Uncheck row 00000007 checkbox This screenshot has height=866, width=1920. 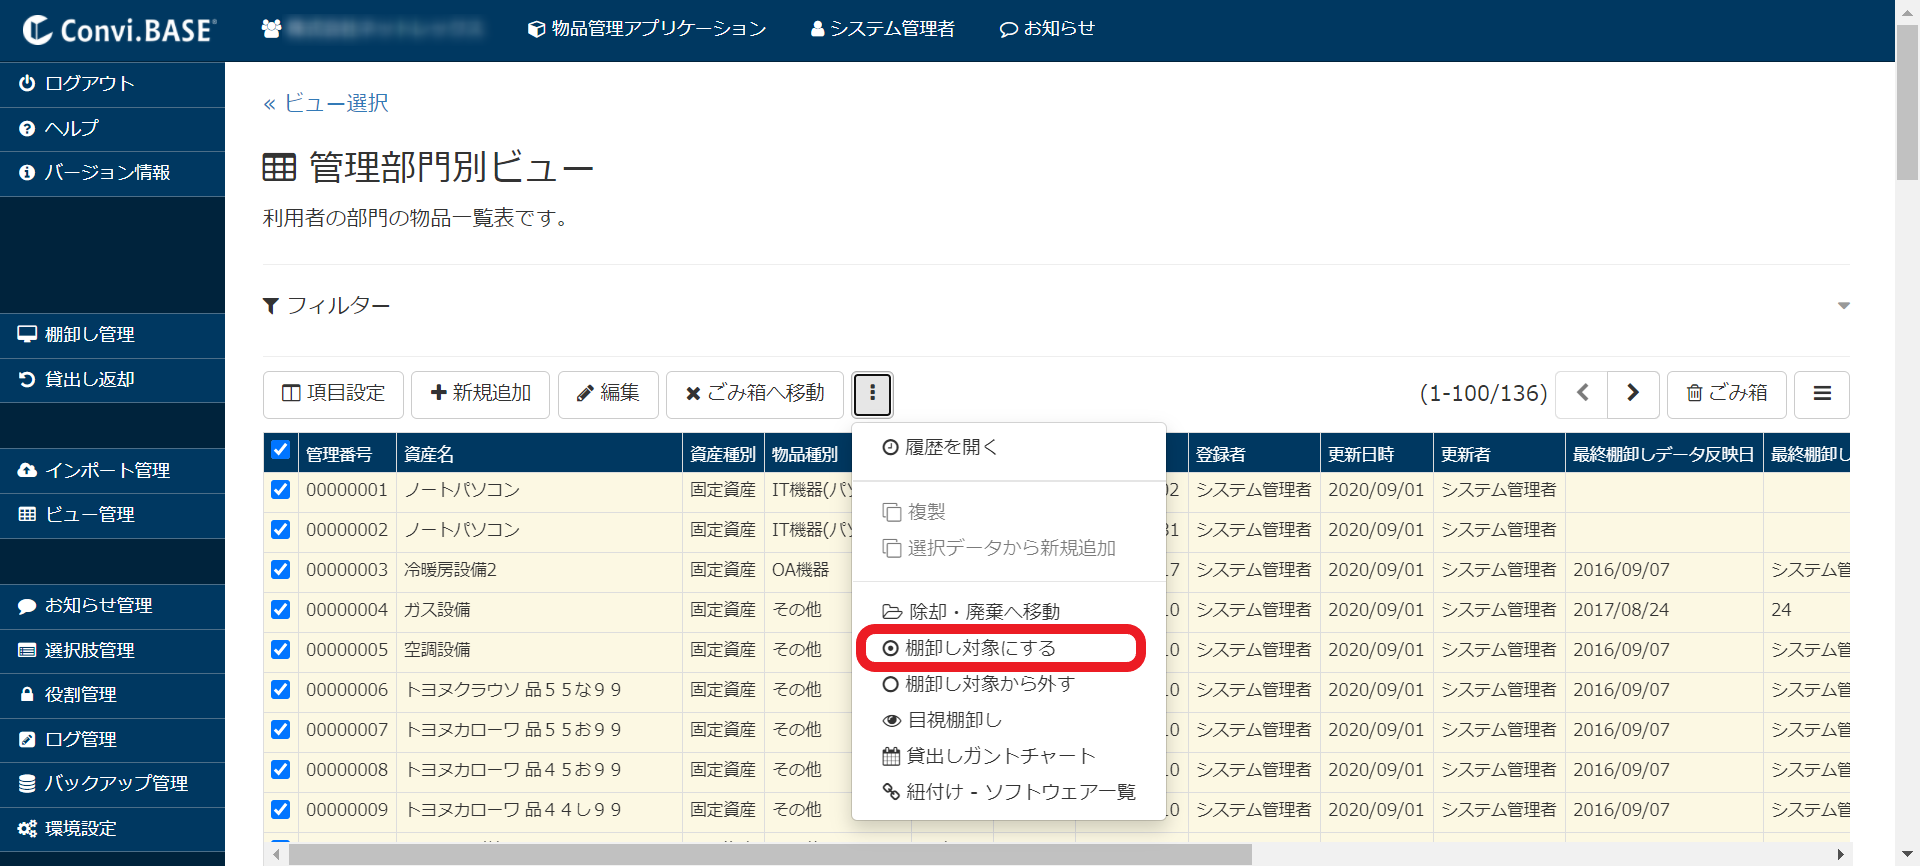coord(281,730)
